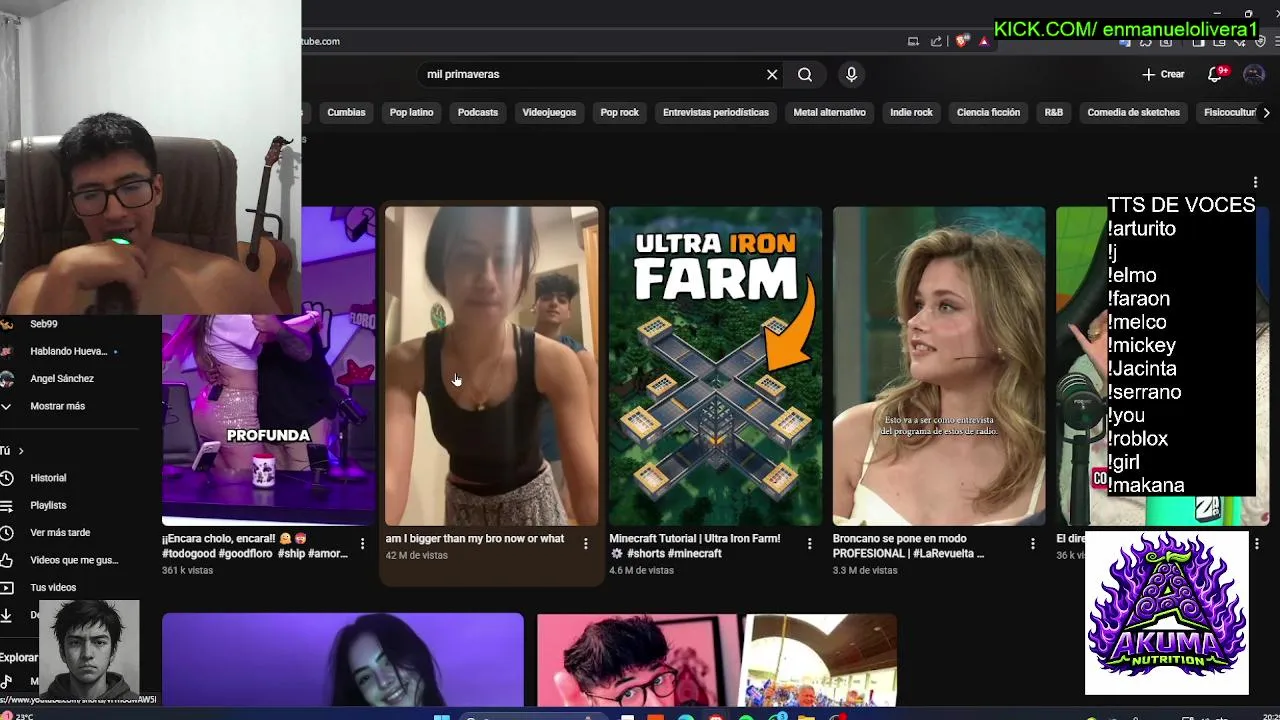Select the Podcasts filter chip
1280x720 pixels.
[x=477, y=112]
